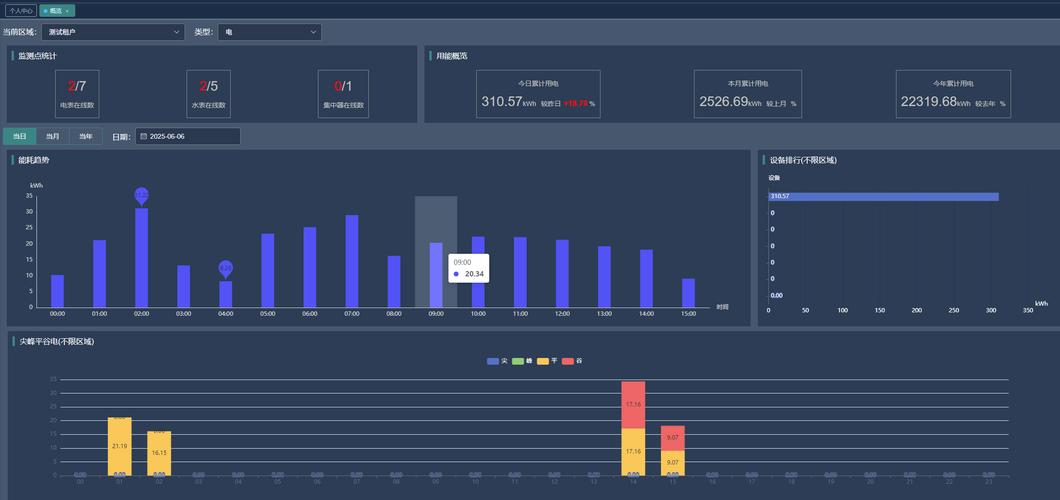Open the 个人中心 tab

tap(21, 11)
